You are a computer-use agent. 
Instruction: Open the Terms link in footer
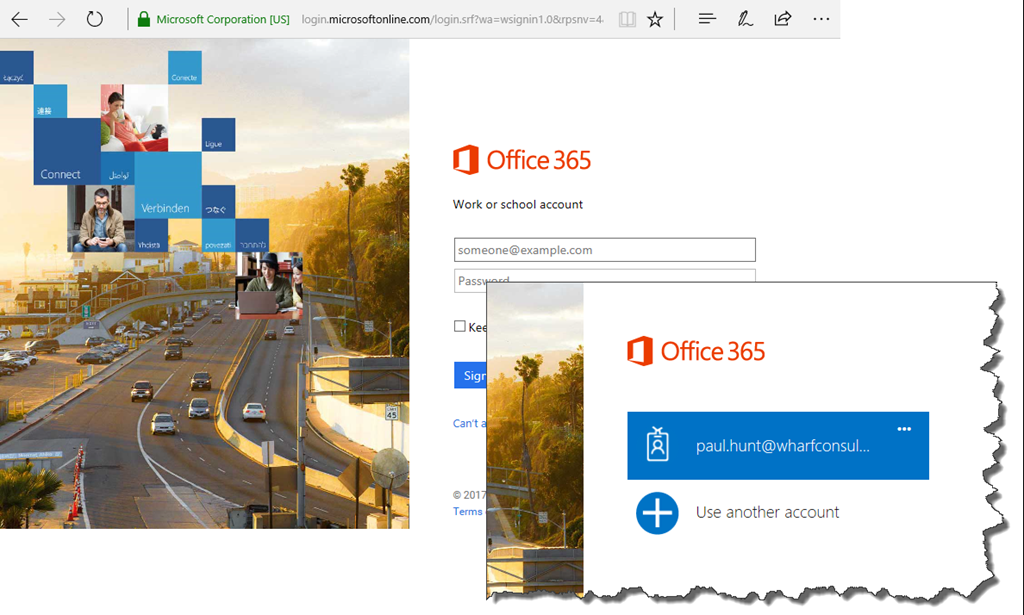click(467, 511)
